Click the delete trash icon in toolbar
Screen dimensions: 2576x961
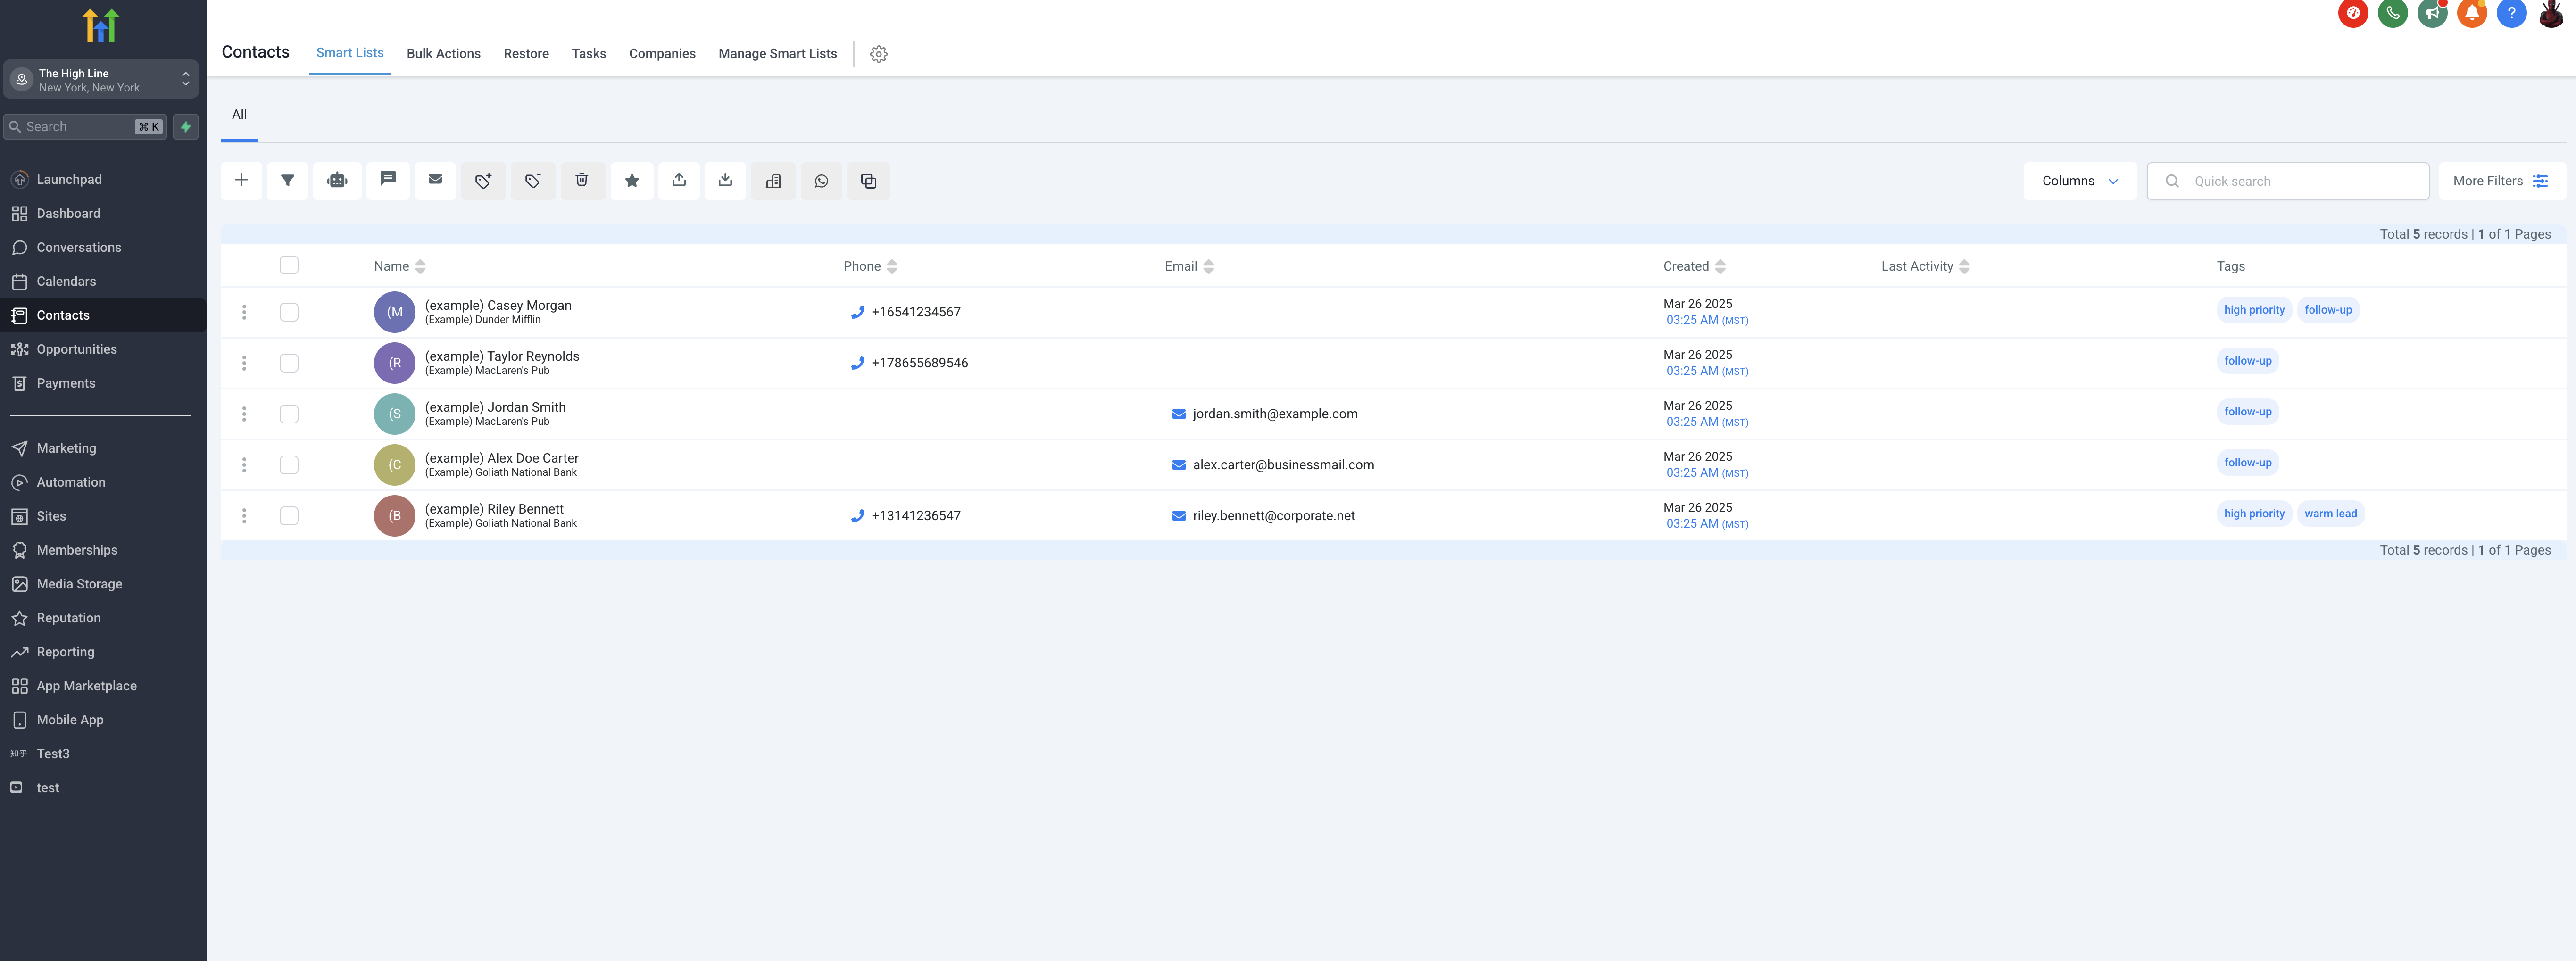click(582, 181)
